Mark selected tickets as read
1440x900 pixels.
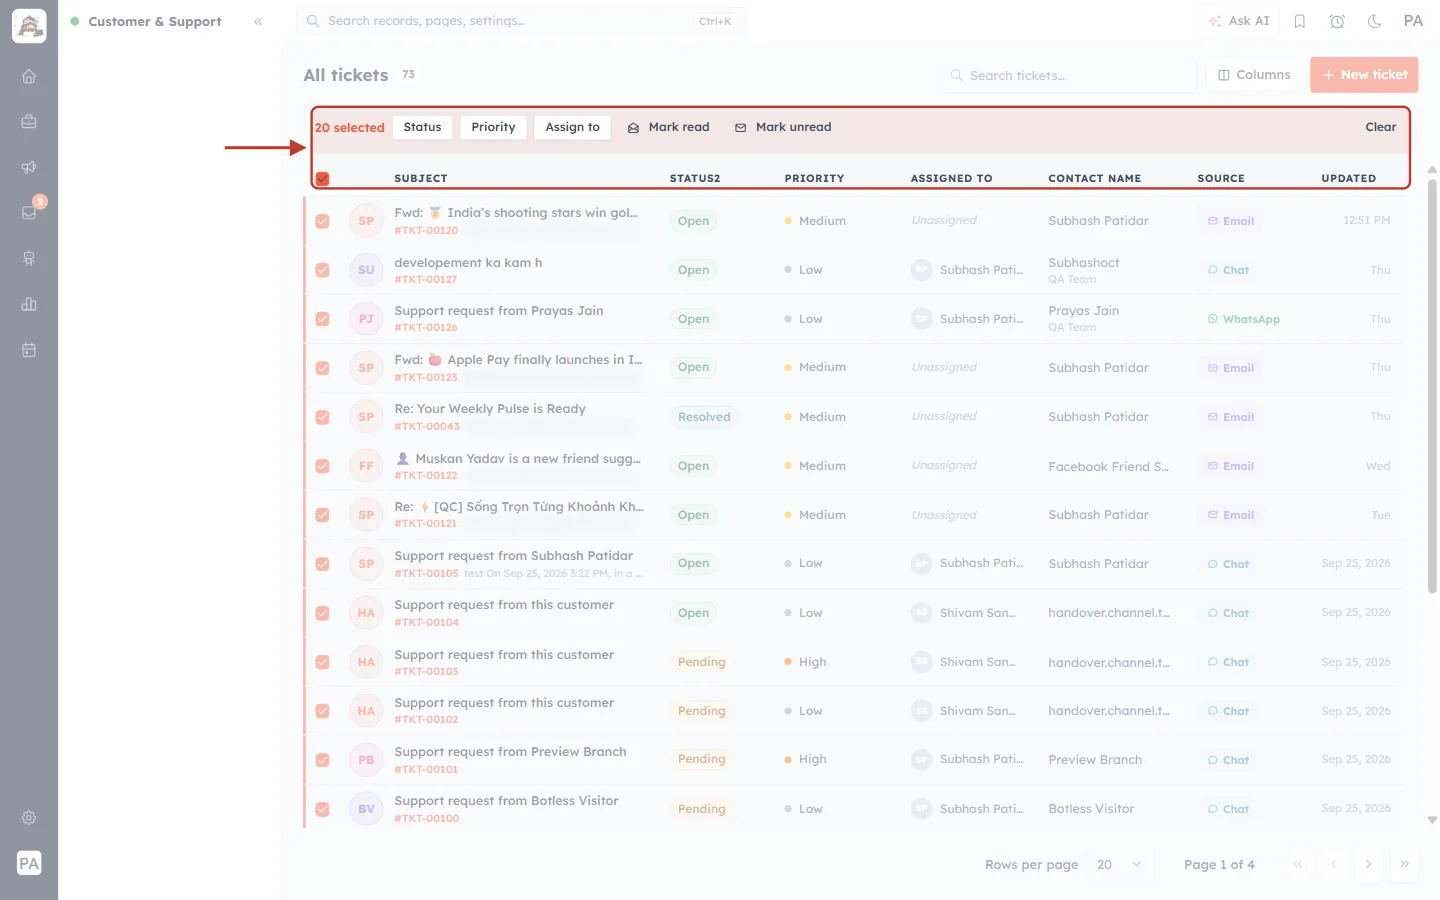668,127
